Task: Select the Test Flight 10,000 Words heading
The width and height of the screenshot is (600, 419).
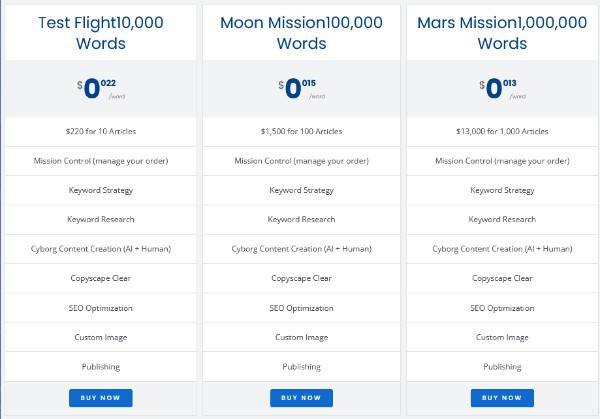Action: click(x=100, y=32)
